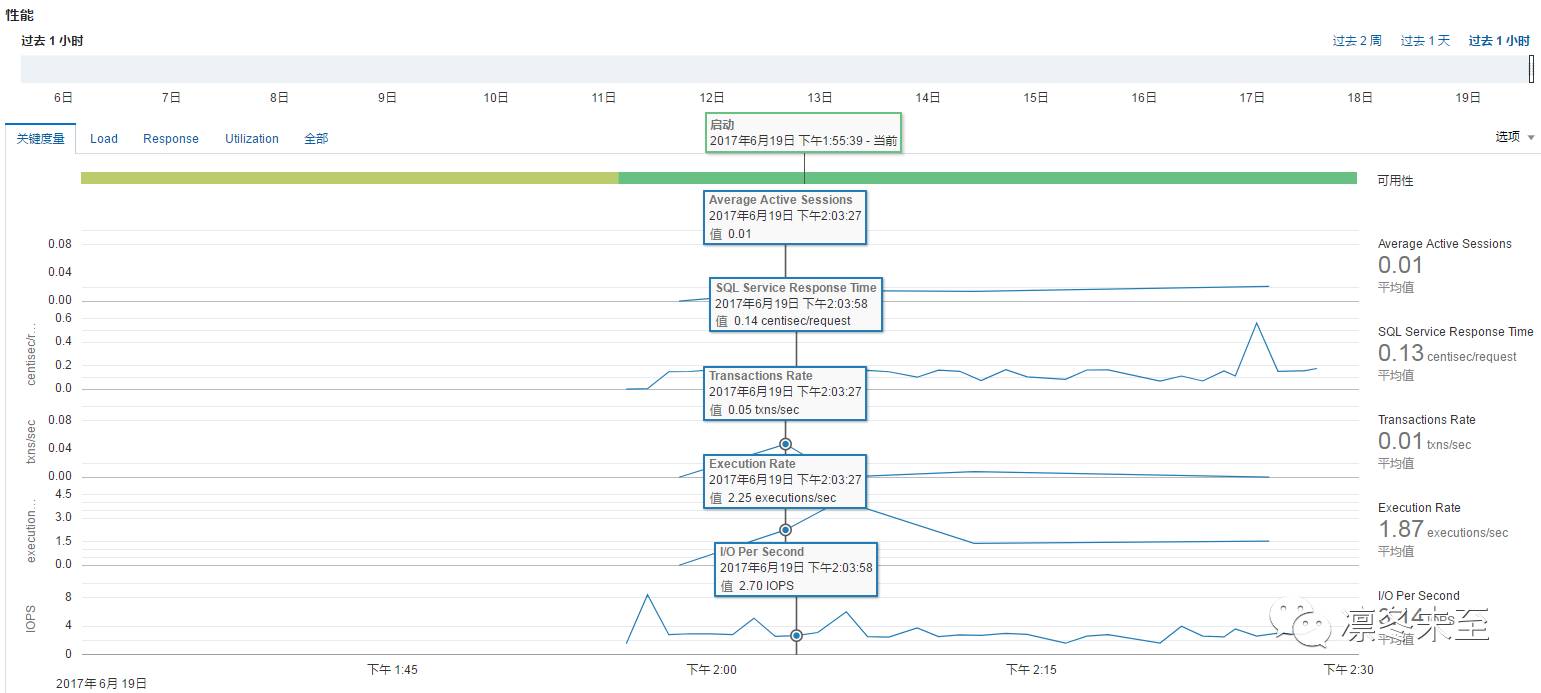Viewport: 1541px width, 693px height.
Task: Click the 启动 startup event tooltip
Action: click(x=804, y=133)
